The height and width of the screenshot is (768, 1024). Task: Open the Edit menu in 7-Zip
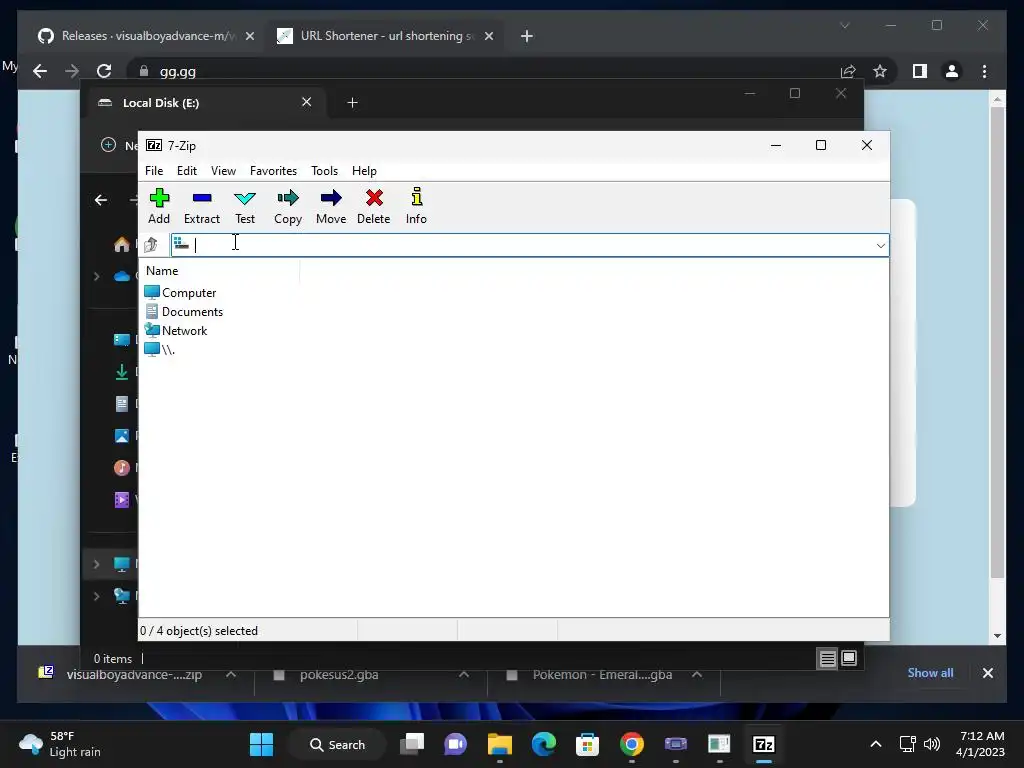(x=187, y=171)
